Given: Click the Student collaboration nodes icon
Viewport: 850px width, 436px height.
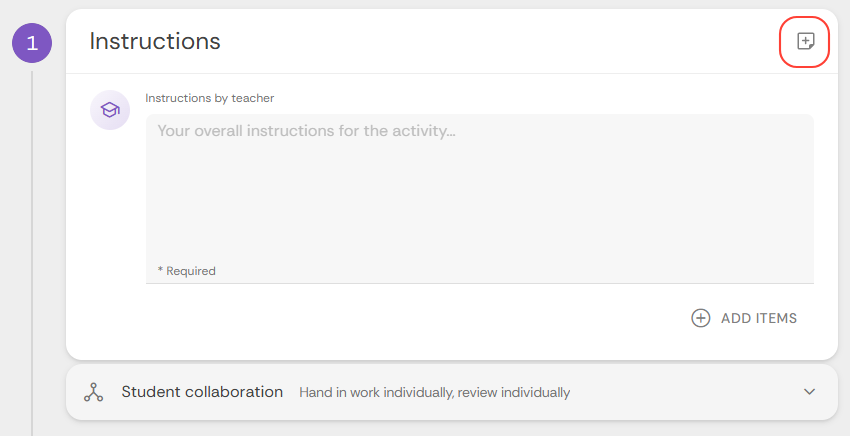Looking at the screenshot, I should 93,392.
